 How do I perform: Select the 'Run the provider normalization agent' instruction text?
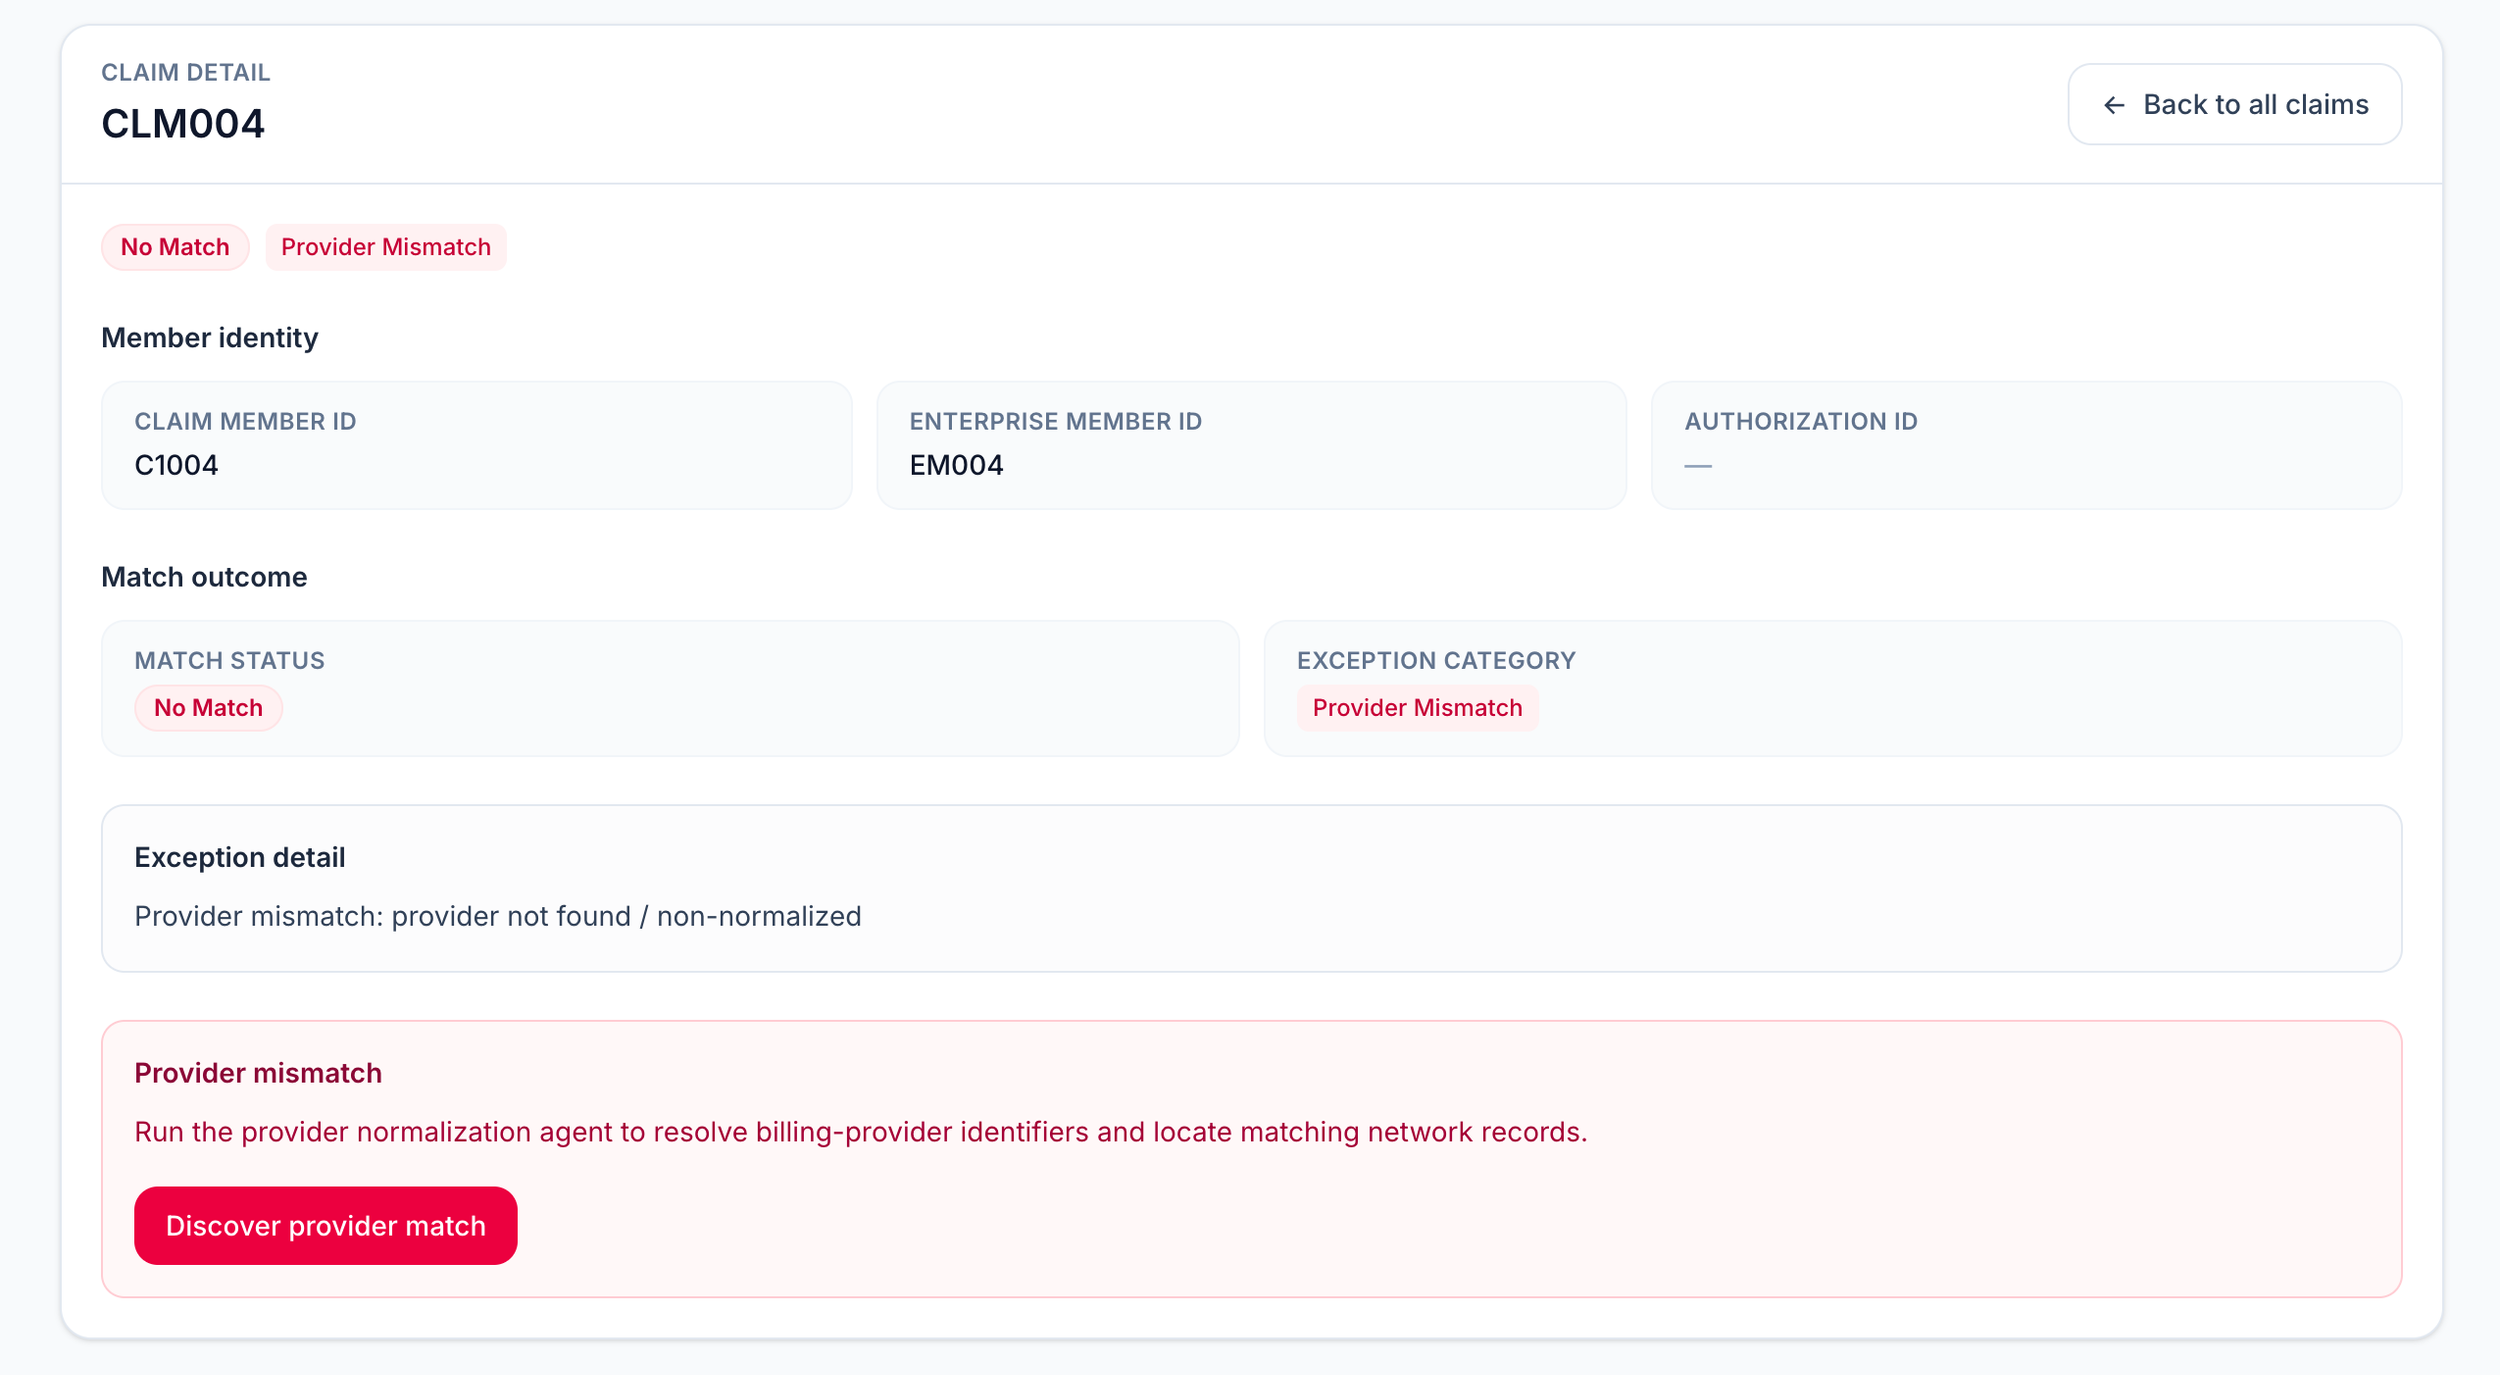coord(861,1132)
